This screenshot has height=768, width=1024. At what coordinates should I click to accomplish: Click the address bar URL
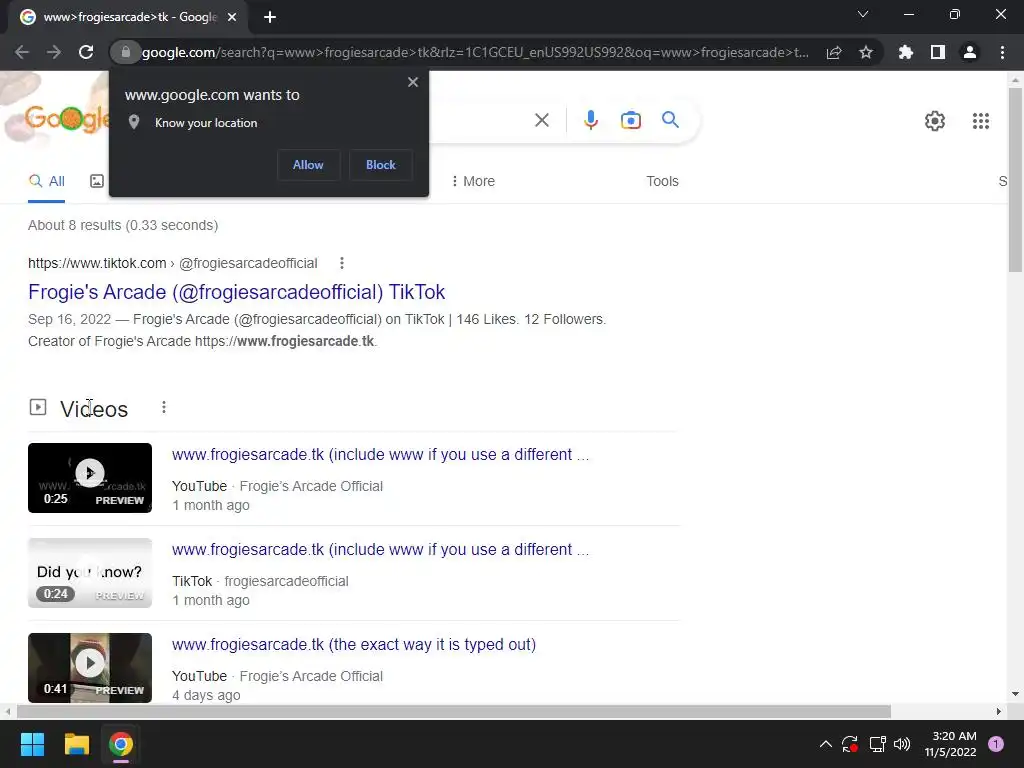click(475, 52)
